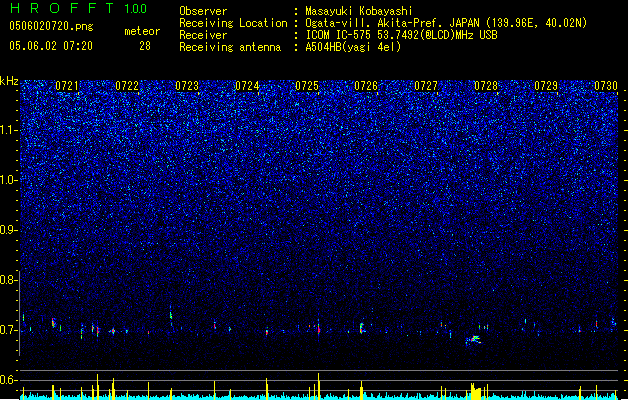Click the 0724 time marker
This screenshot has height=400, width=629.
(247, 86)
